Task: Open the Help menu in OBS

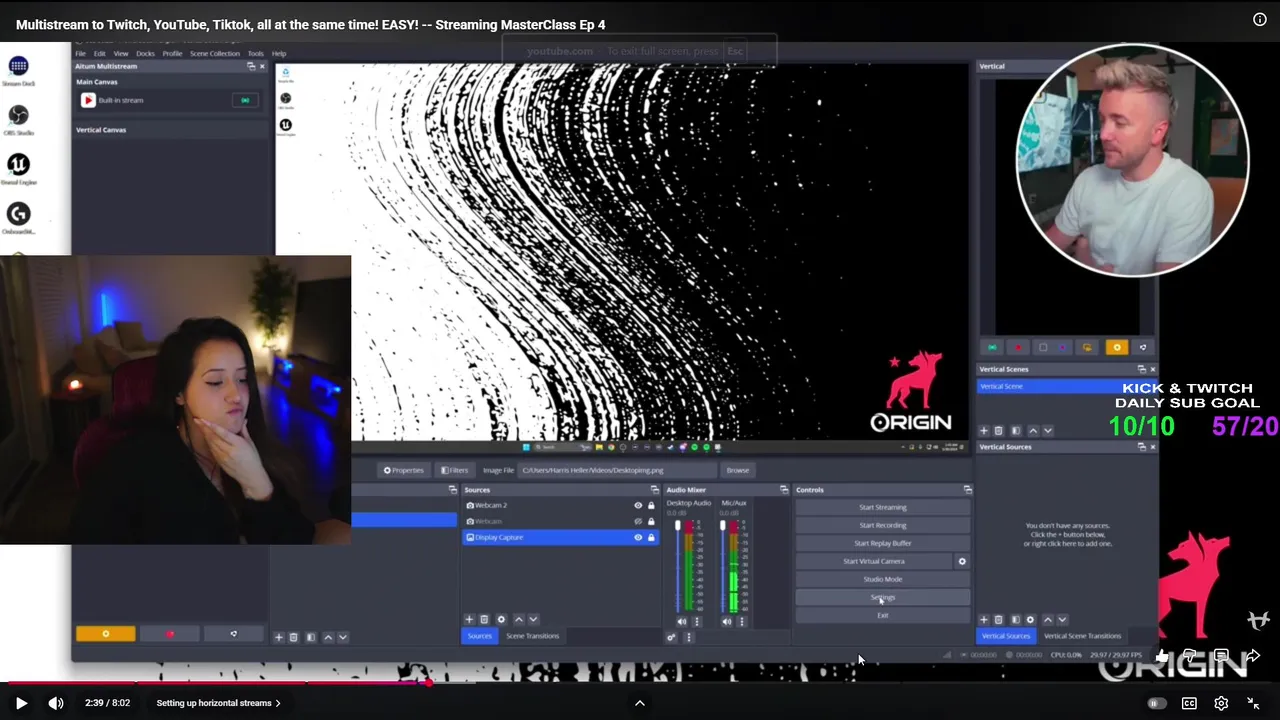Action: (279, 53)
